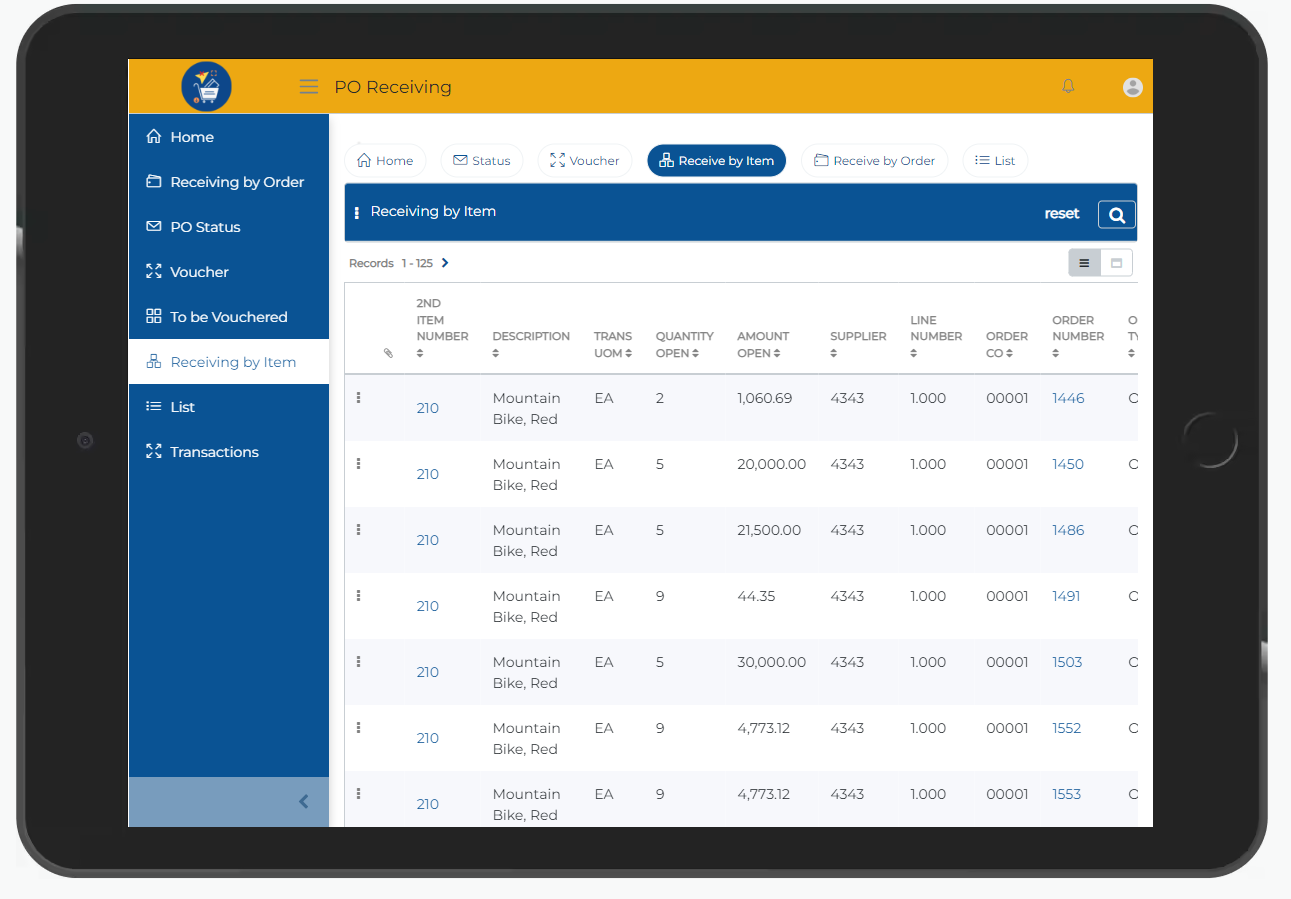The height and width of the screenshot is (899, 1291).
Task: Sort by Amount Open column
Action: point(763,344)
